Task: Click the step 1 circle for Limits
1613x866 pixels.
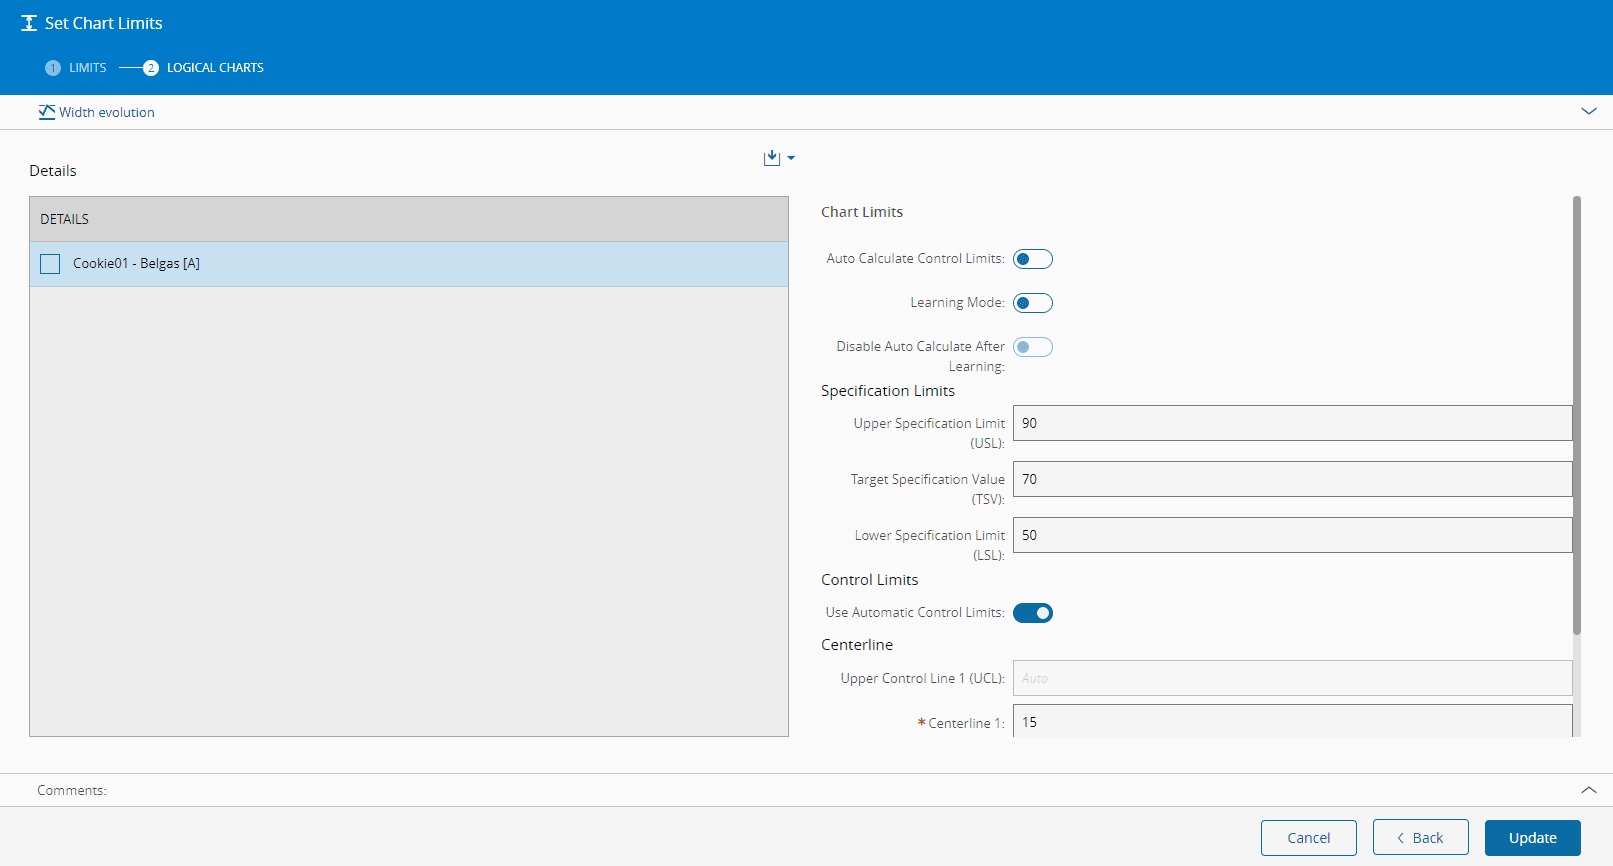Action: click(53, 68)
